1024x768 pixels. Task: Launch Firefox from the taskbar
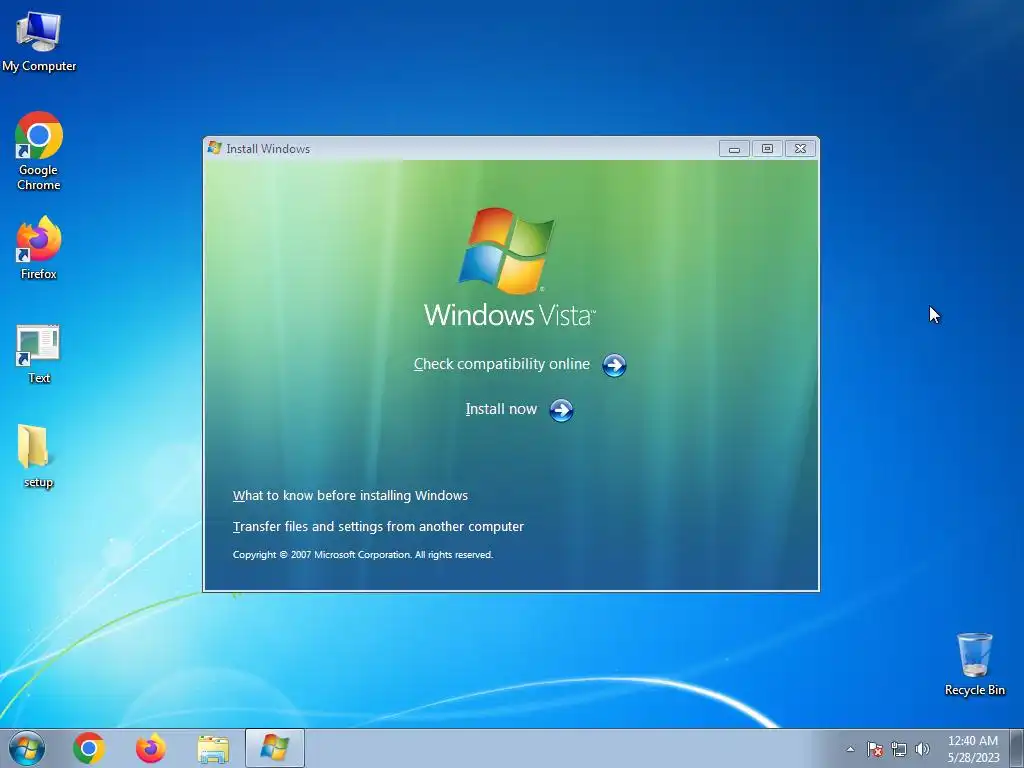tap(151, 748)
